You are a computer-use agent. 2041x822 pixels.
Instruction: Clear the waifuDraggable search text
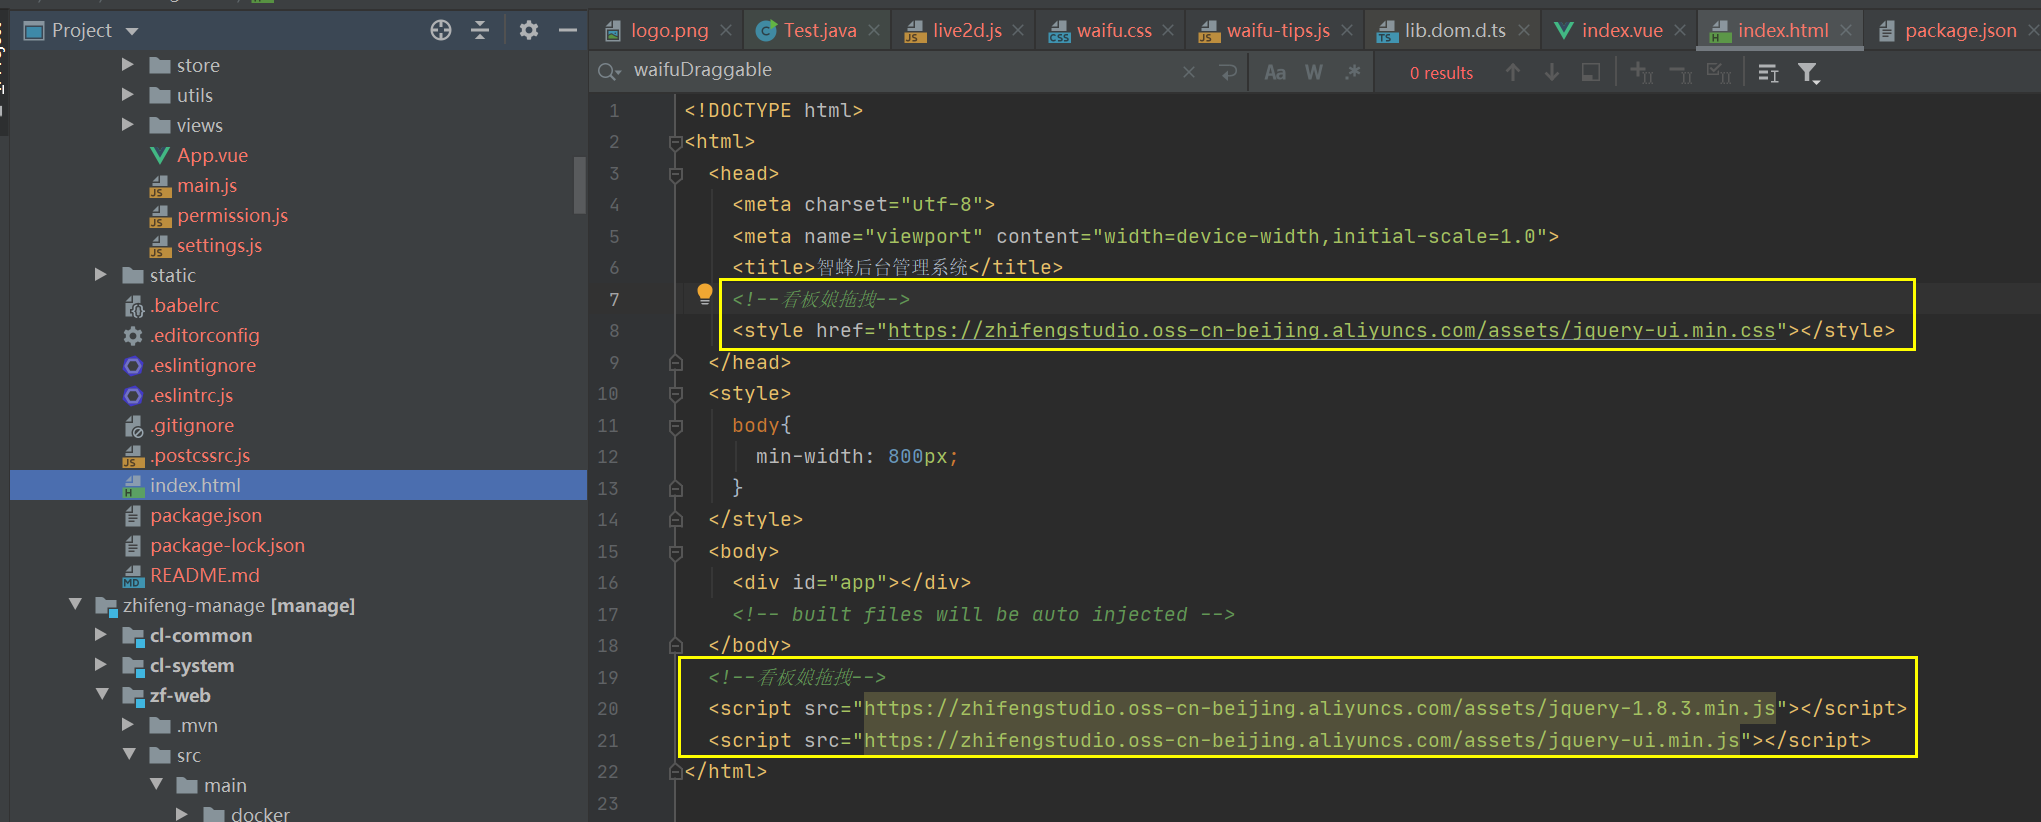tap(1189, 72)
